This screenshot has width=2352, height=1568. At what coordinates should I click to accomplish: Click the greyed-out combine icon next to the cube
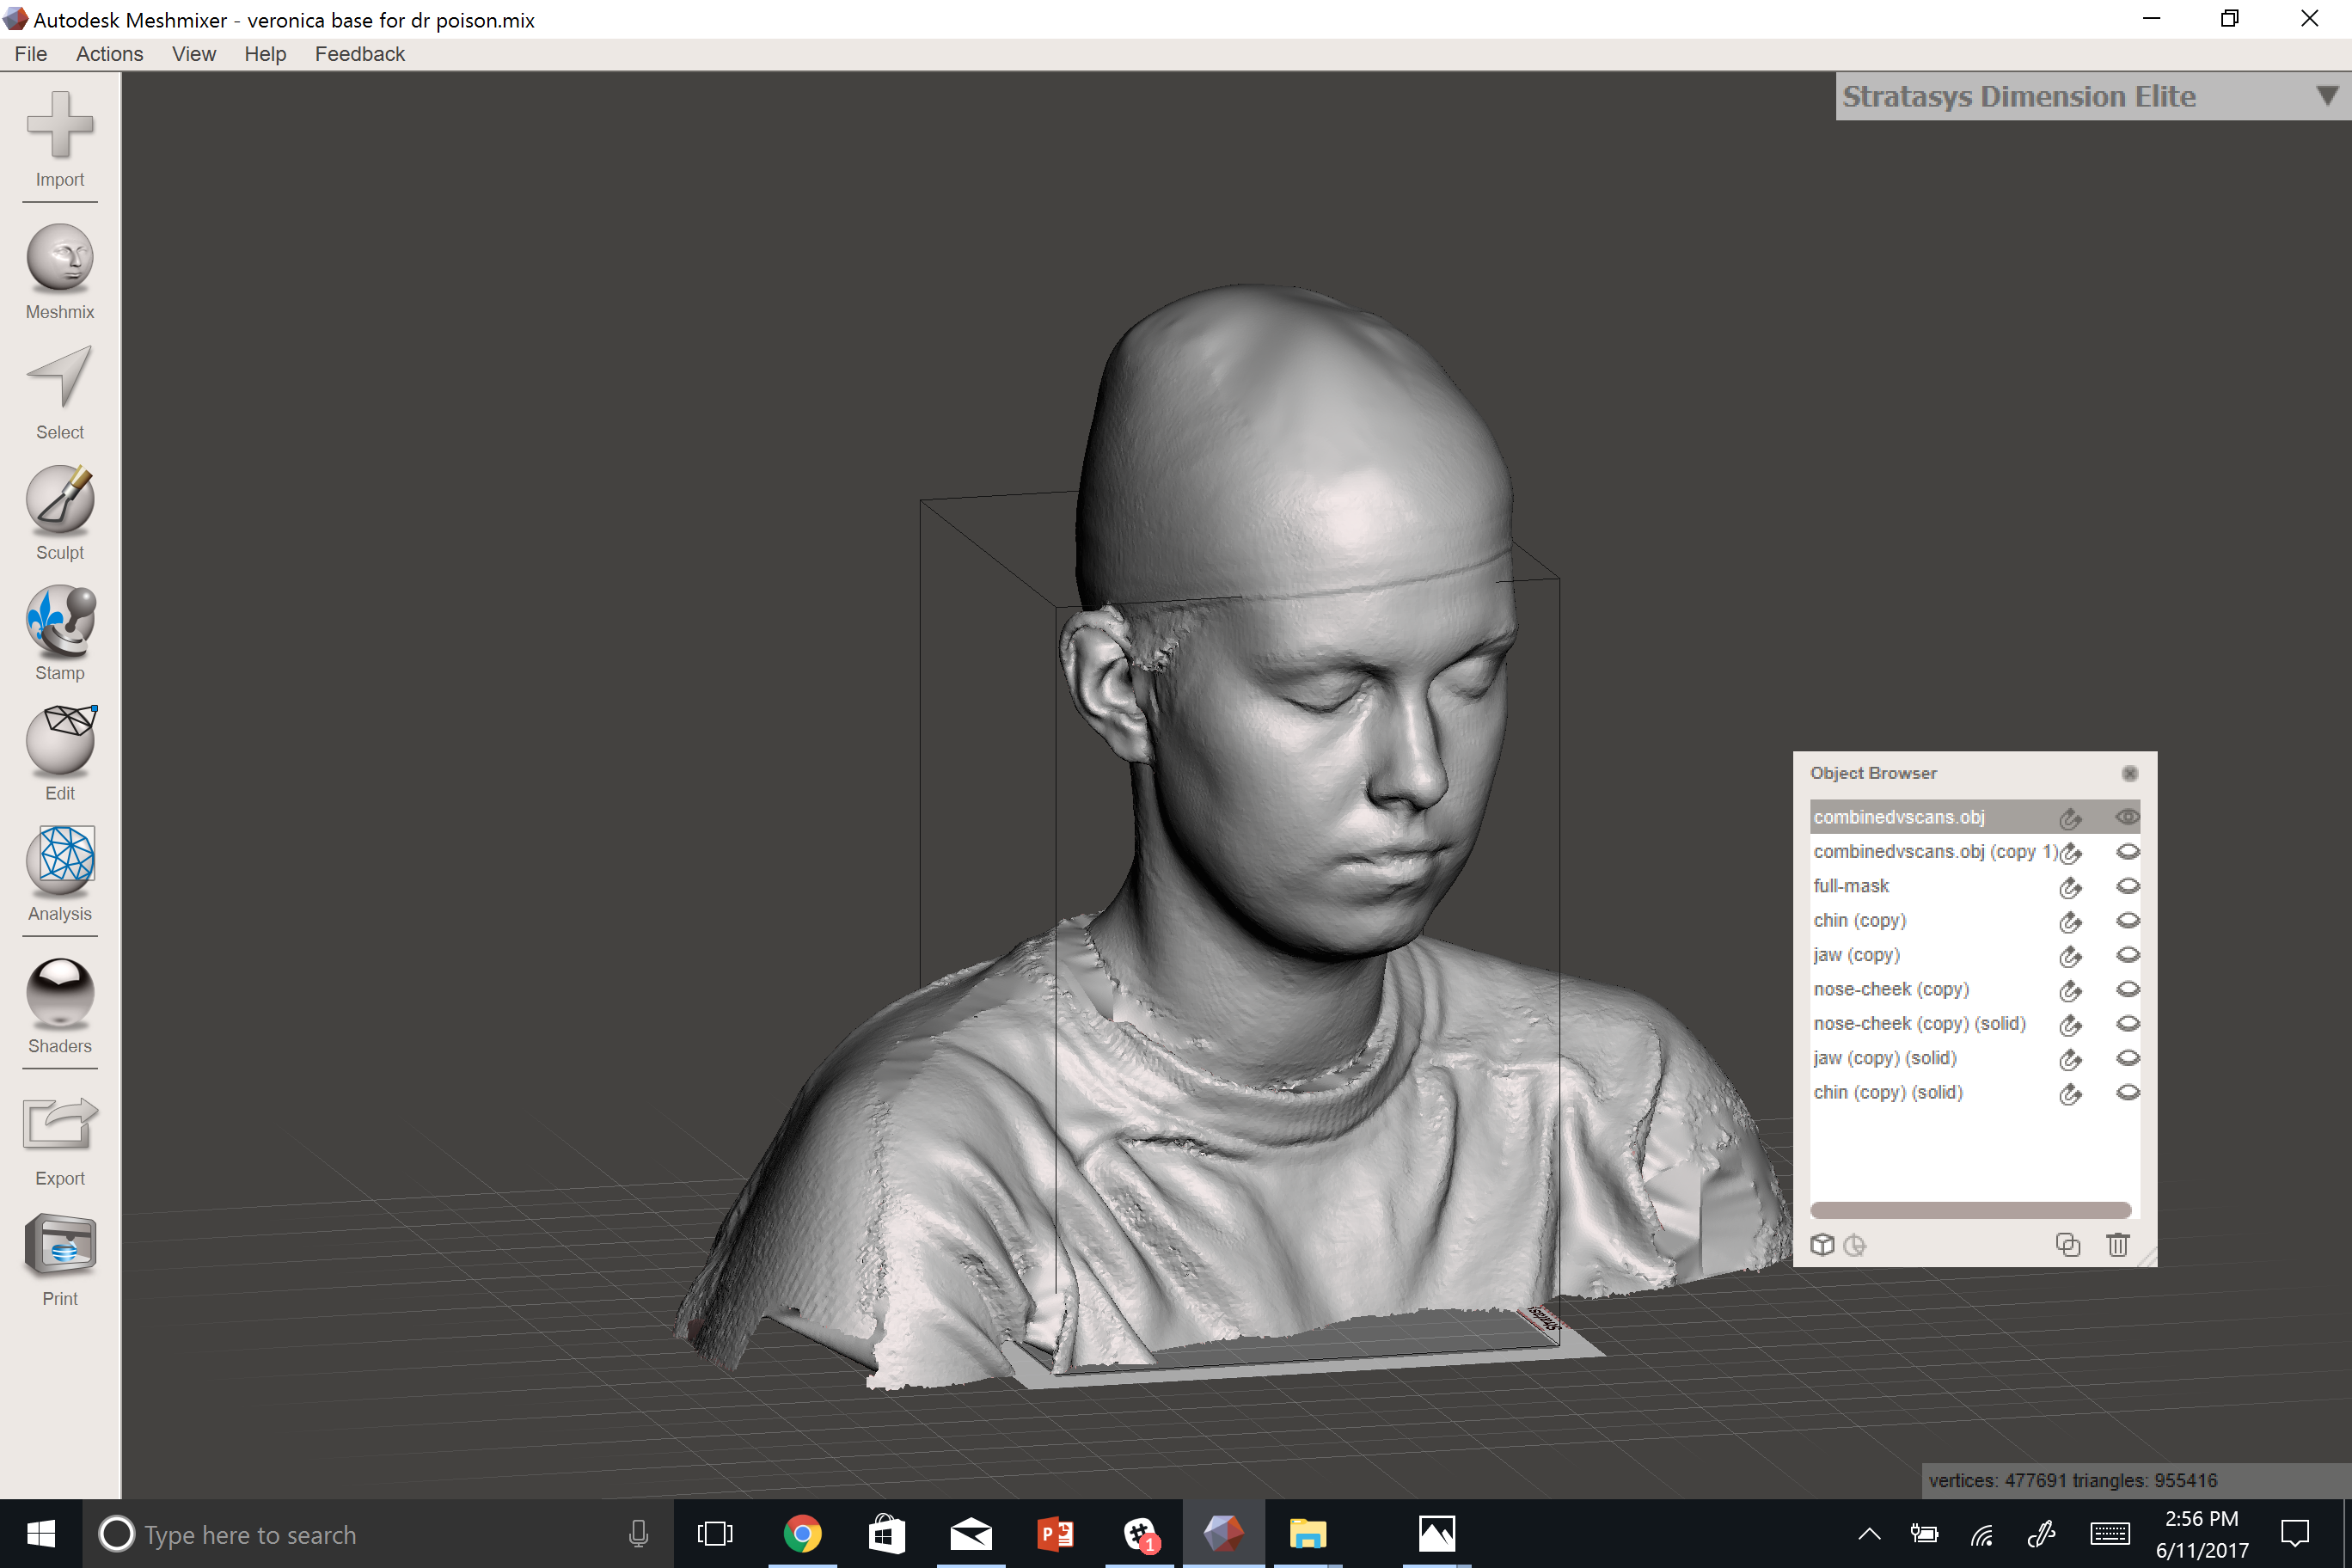pos(1855,1245)
